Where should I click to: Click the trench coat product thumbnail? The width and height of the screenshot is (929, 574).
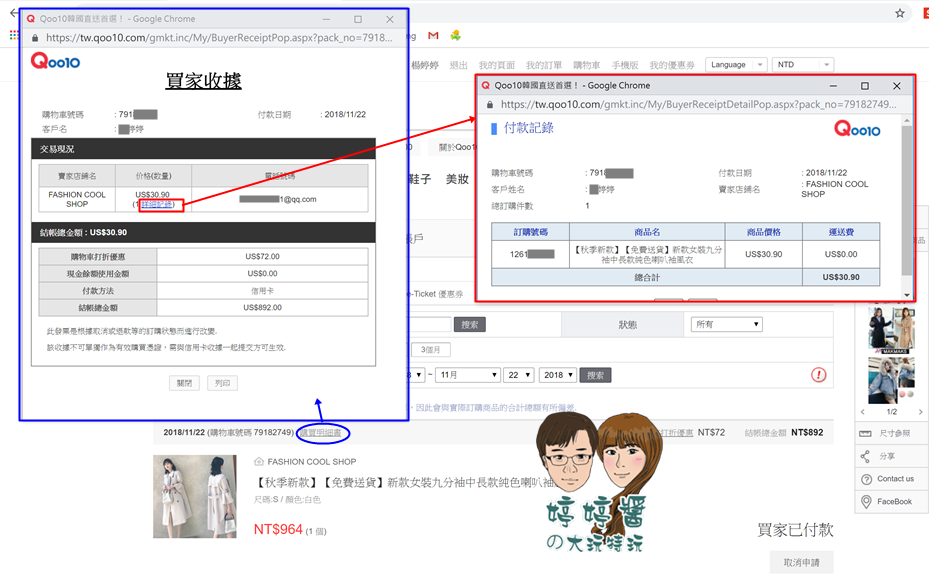pos(195,496)
